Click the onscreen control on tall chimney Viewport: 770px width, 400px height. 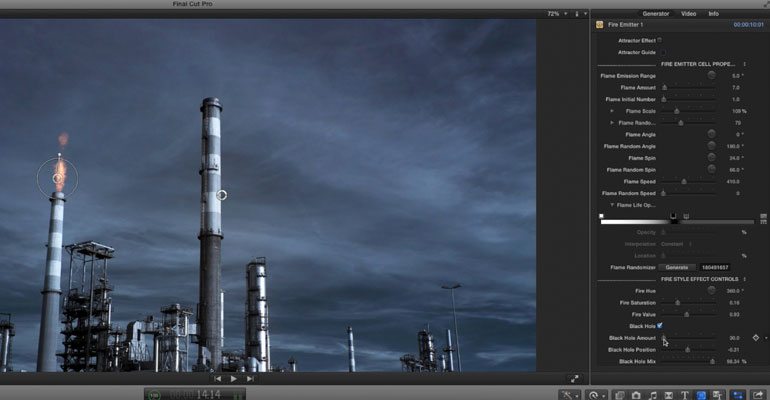click(x=221, y=195)
